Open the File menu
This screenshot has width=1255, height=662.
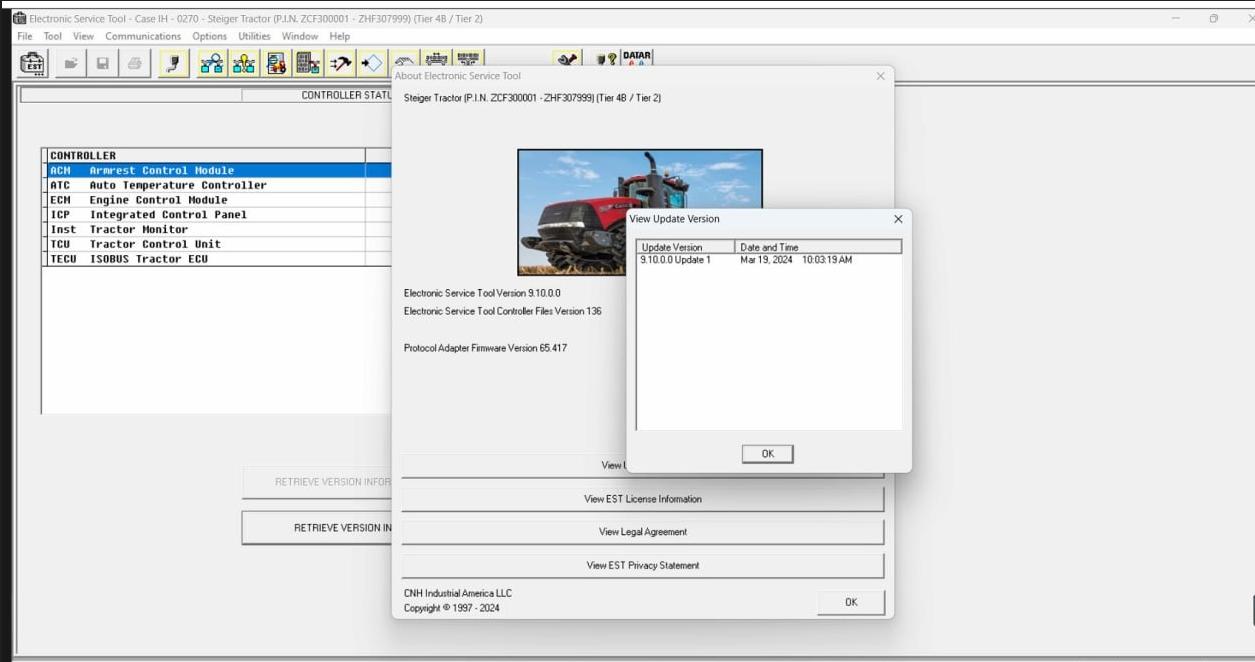25,36
